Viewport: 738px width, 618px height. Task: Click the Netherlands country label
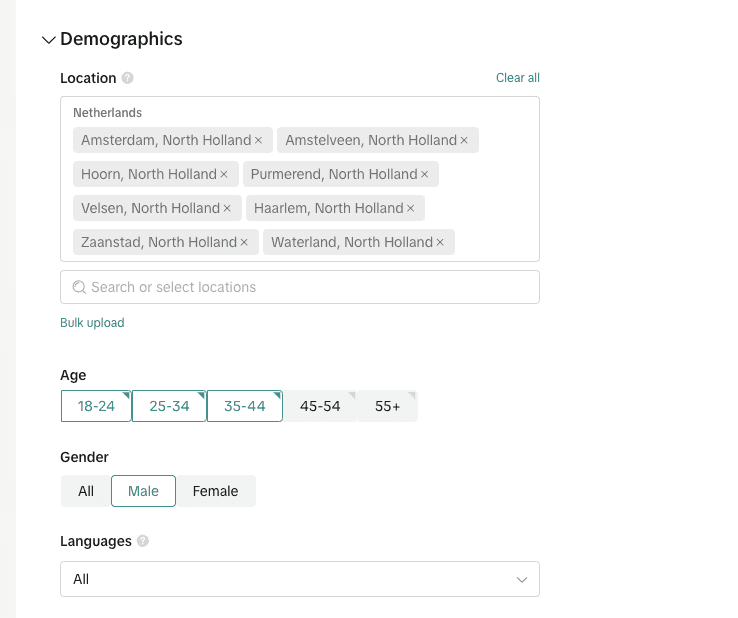point(107,112)
